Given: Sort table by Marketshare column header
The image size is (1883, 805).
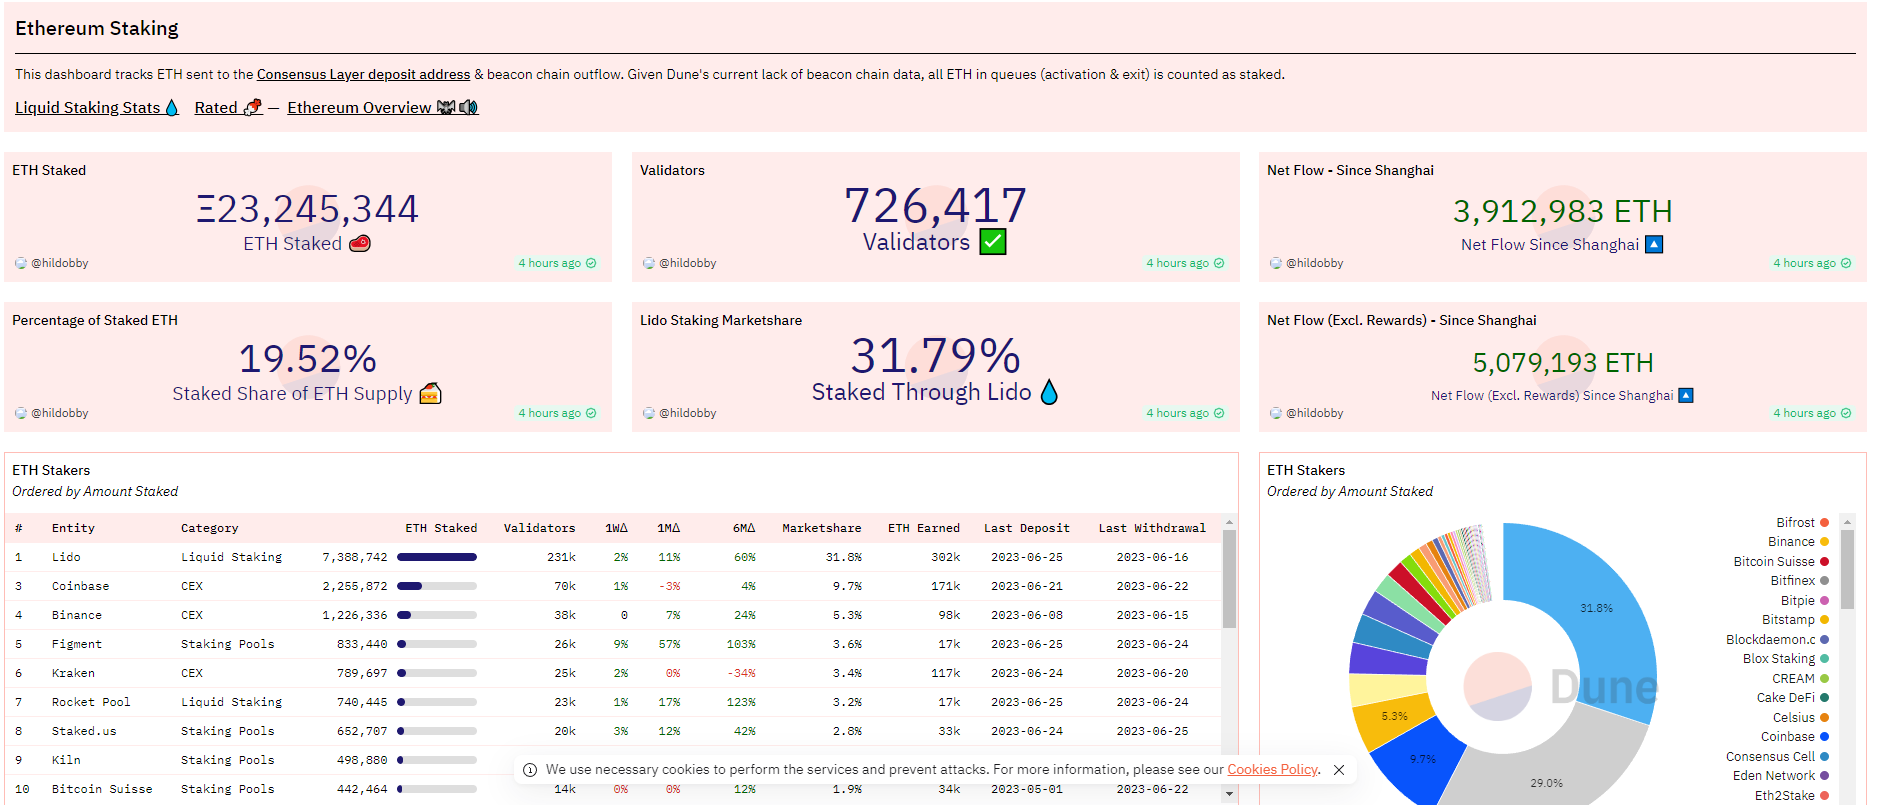Looking at the screenshot, I should pos(821,528).
